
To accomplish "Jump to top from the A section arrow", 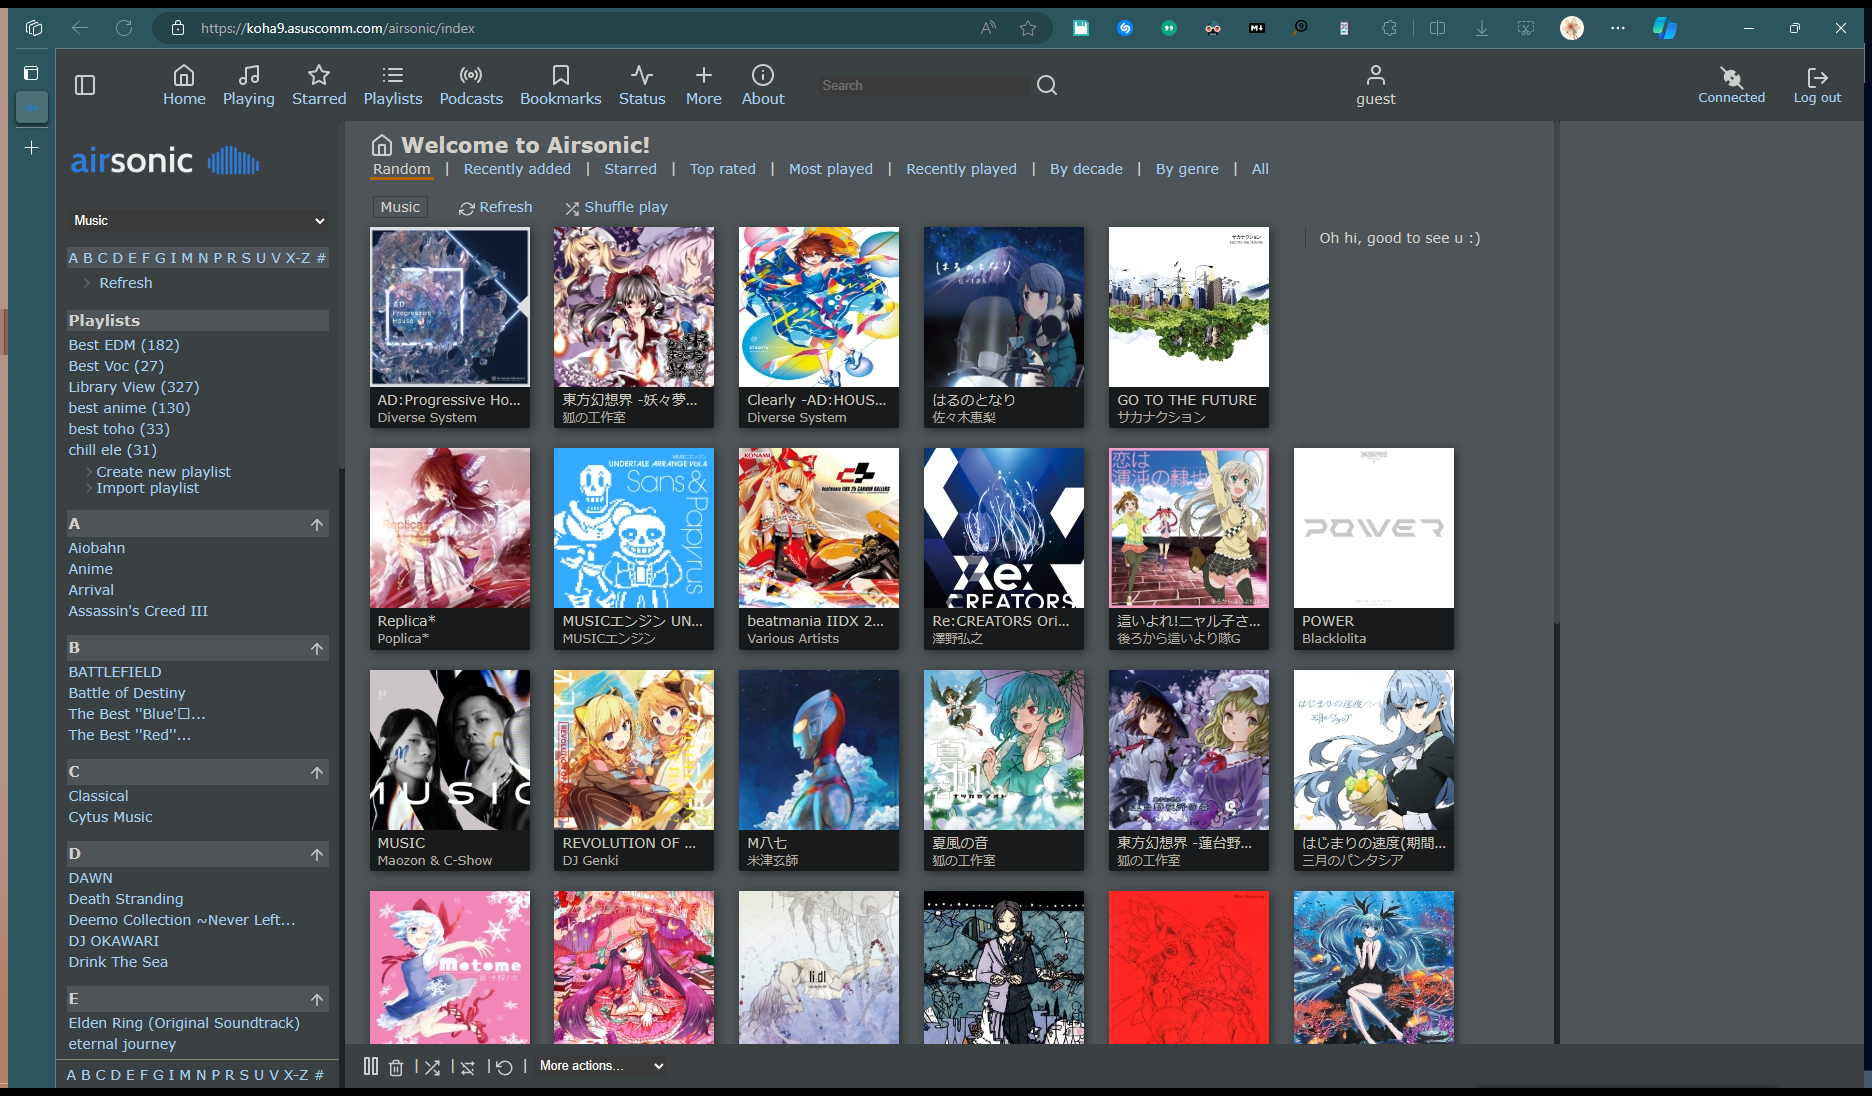I will (317, 524).
